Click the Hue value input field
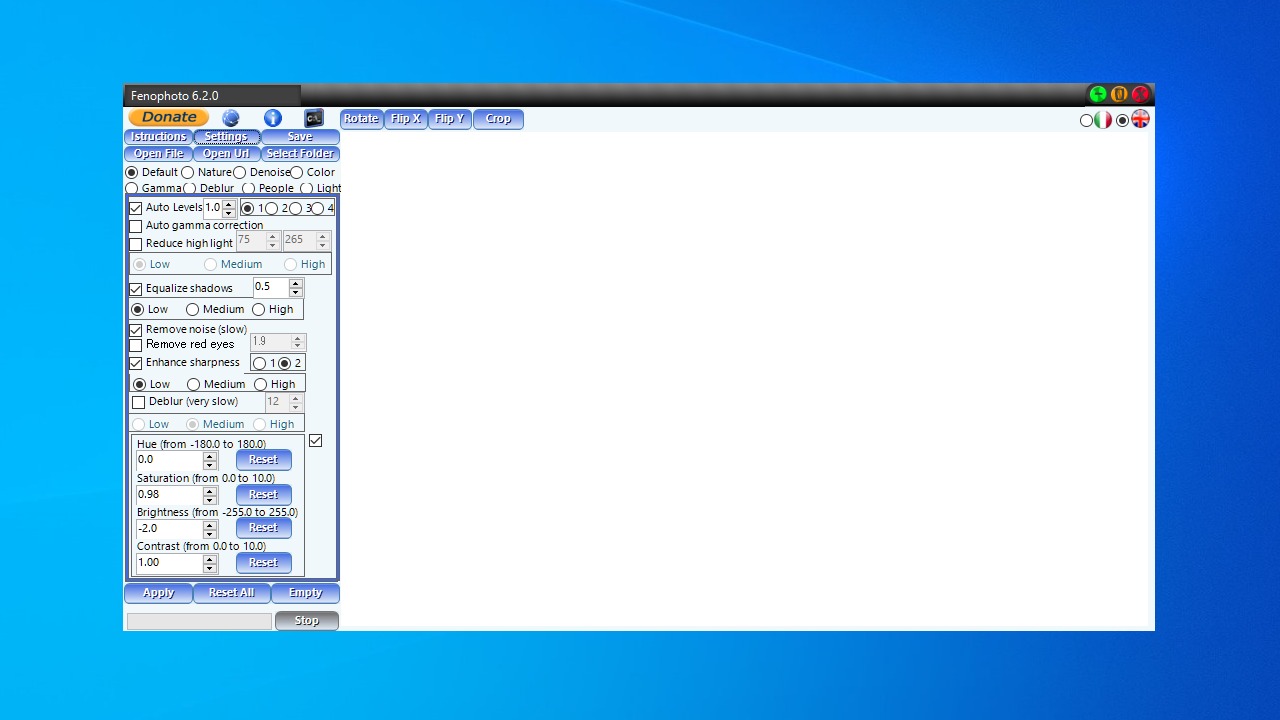 pyautogui.click(x=170, y=460)
